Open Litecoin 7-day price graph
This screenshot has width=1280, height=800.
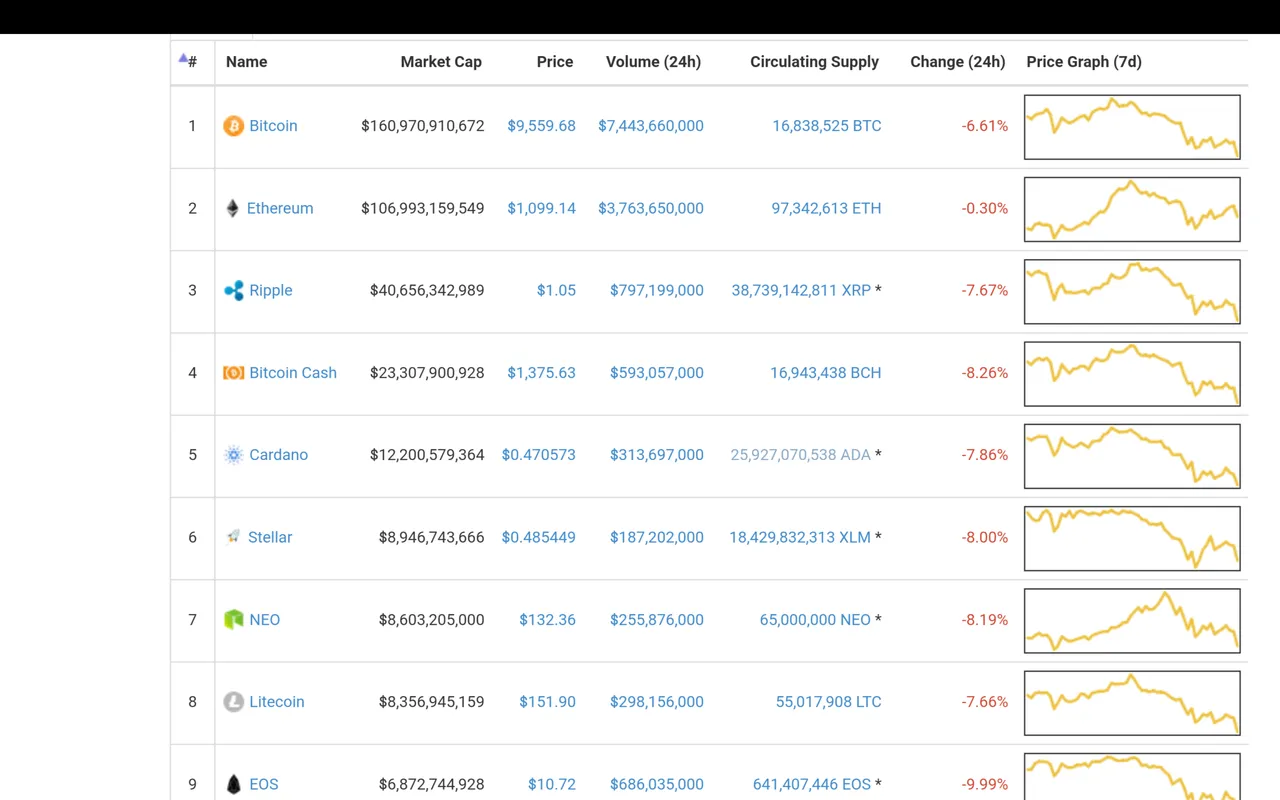[1132, 703]
